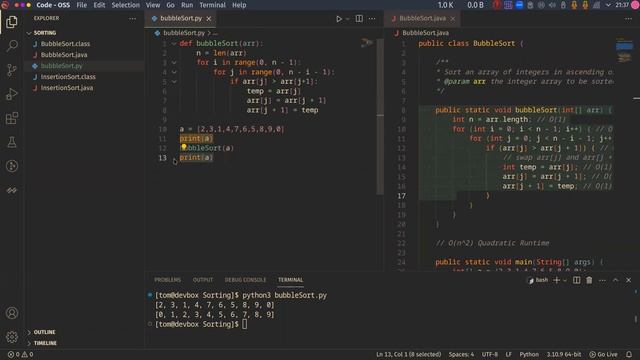Screen dimensions: 640x360
Task: Open the Extensions view
Action: coord(12,118)
